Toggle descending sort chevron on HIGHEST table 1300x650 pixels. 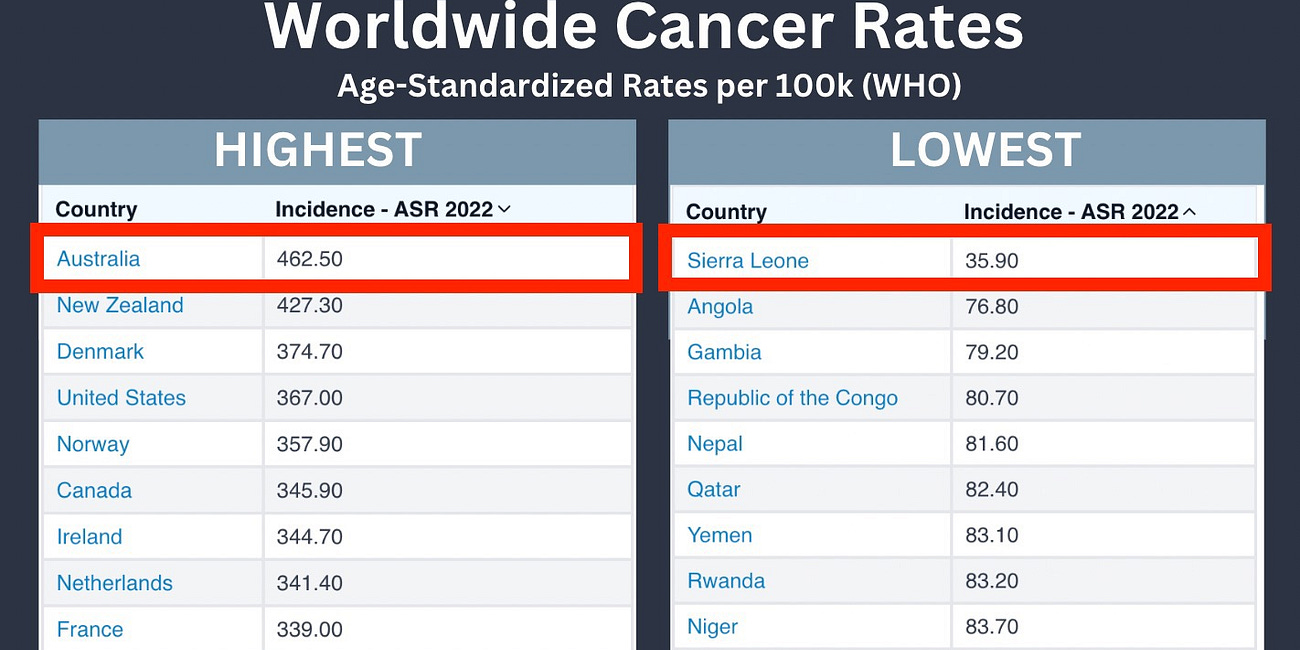[x=502, y=210]
